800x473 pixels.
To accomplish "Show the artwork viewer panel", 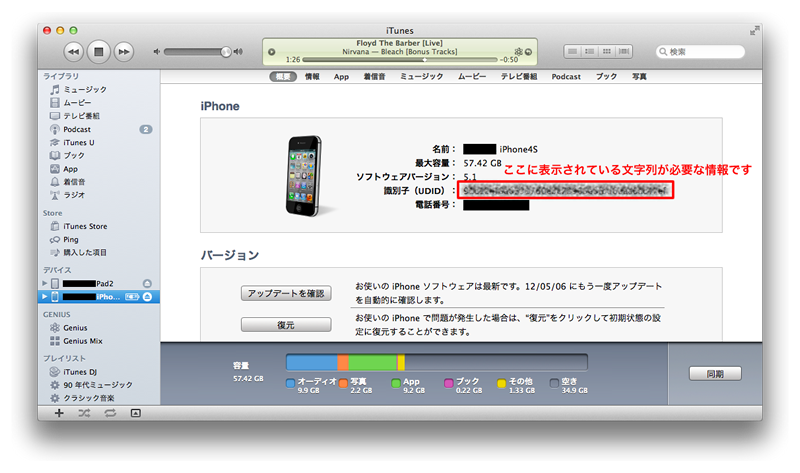I will click(x=136, y=413).
